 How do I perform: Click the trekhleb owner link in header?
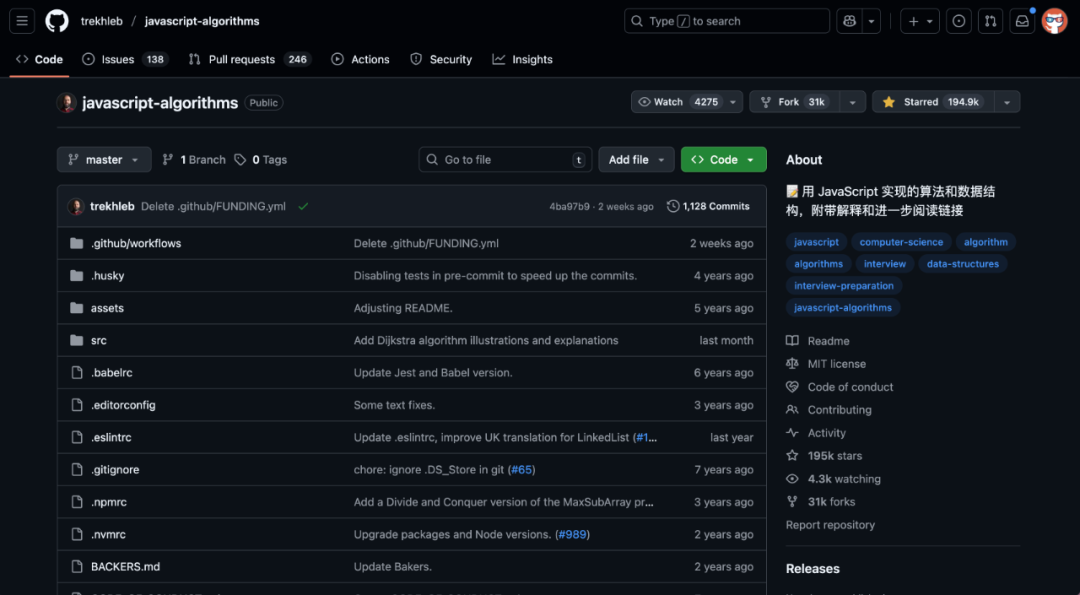coord(101,21)
